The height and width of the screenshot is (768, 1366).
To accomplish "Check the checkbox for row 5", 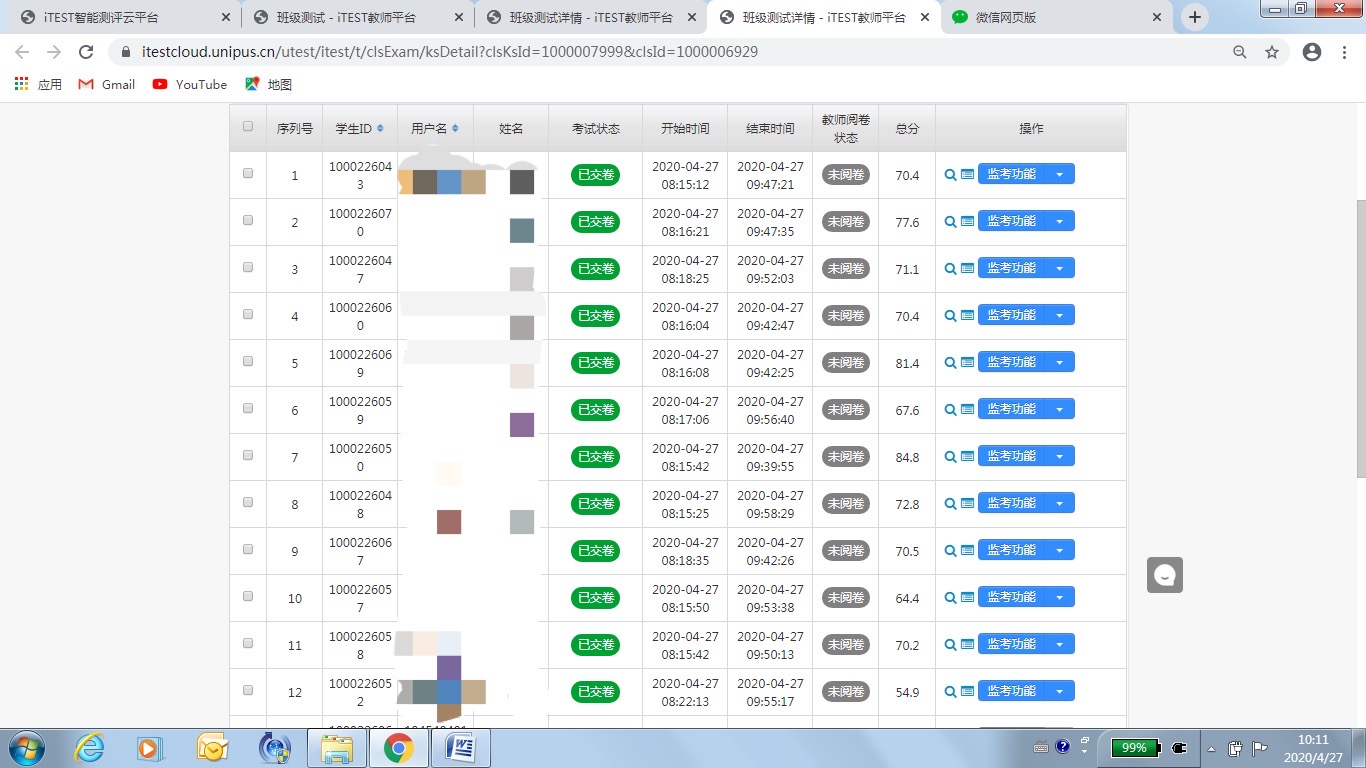I will (x=248, y=361).
